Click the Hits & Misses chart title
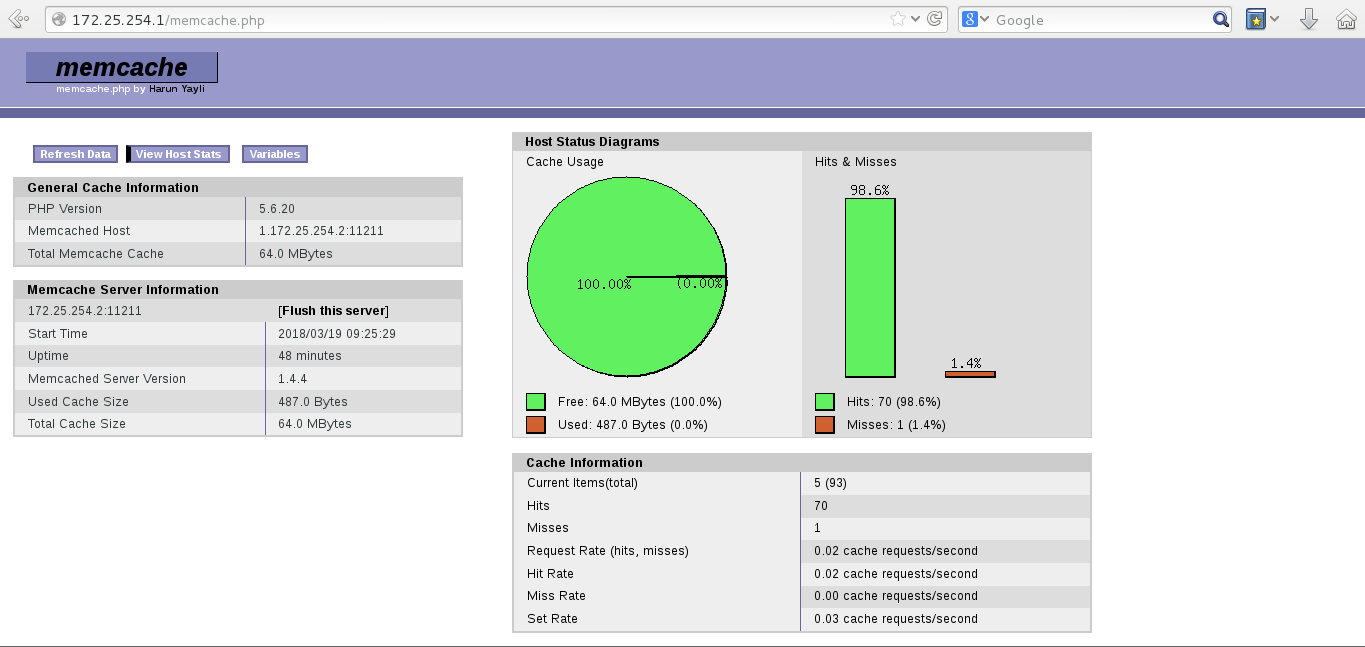This screenshot has height=647, width=1365. point(856,162)
